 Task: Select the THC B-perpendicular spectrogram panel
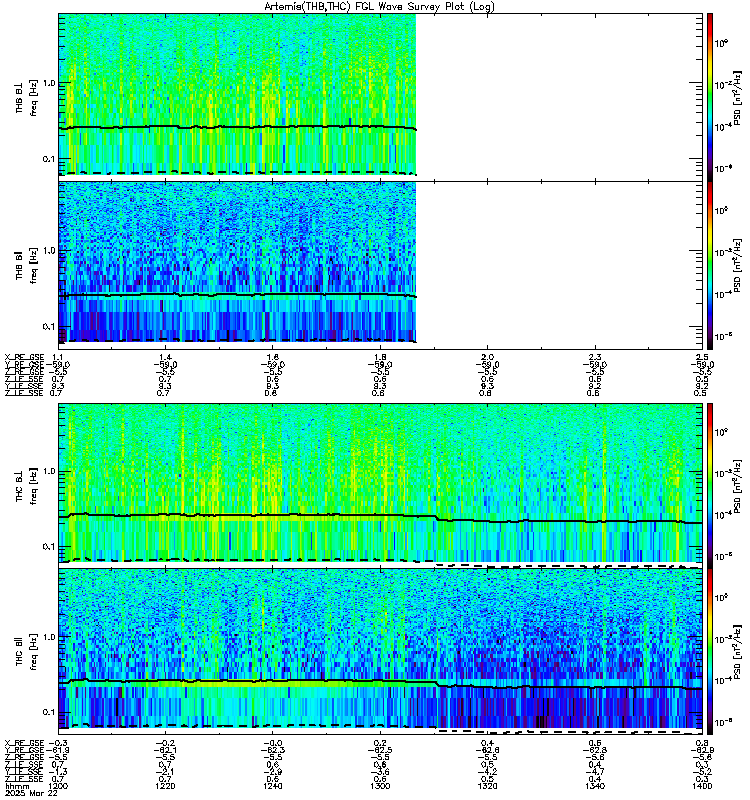coord(380,485)
